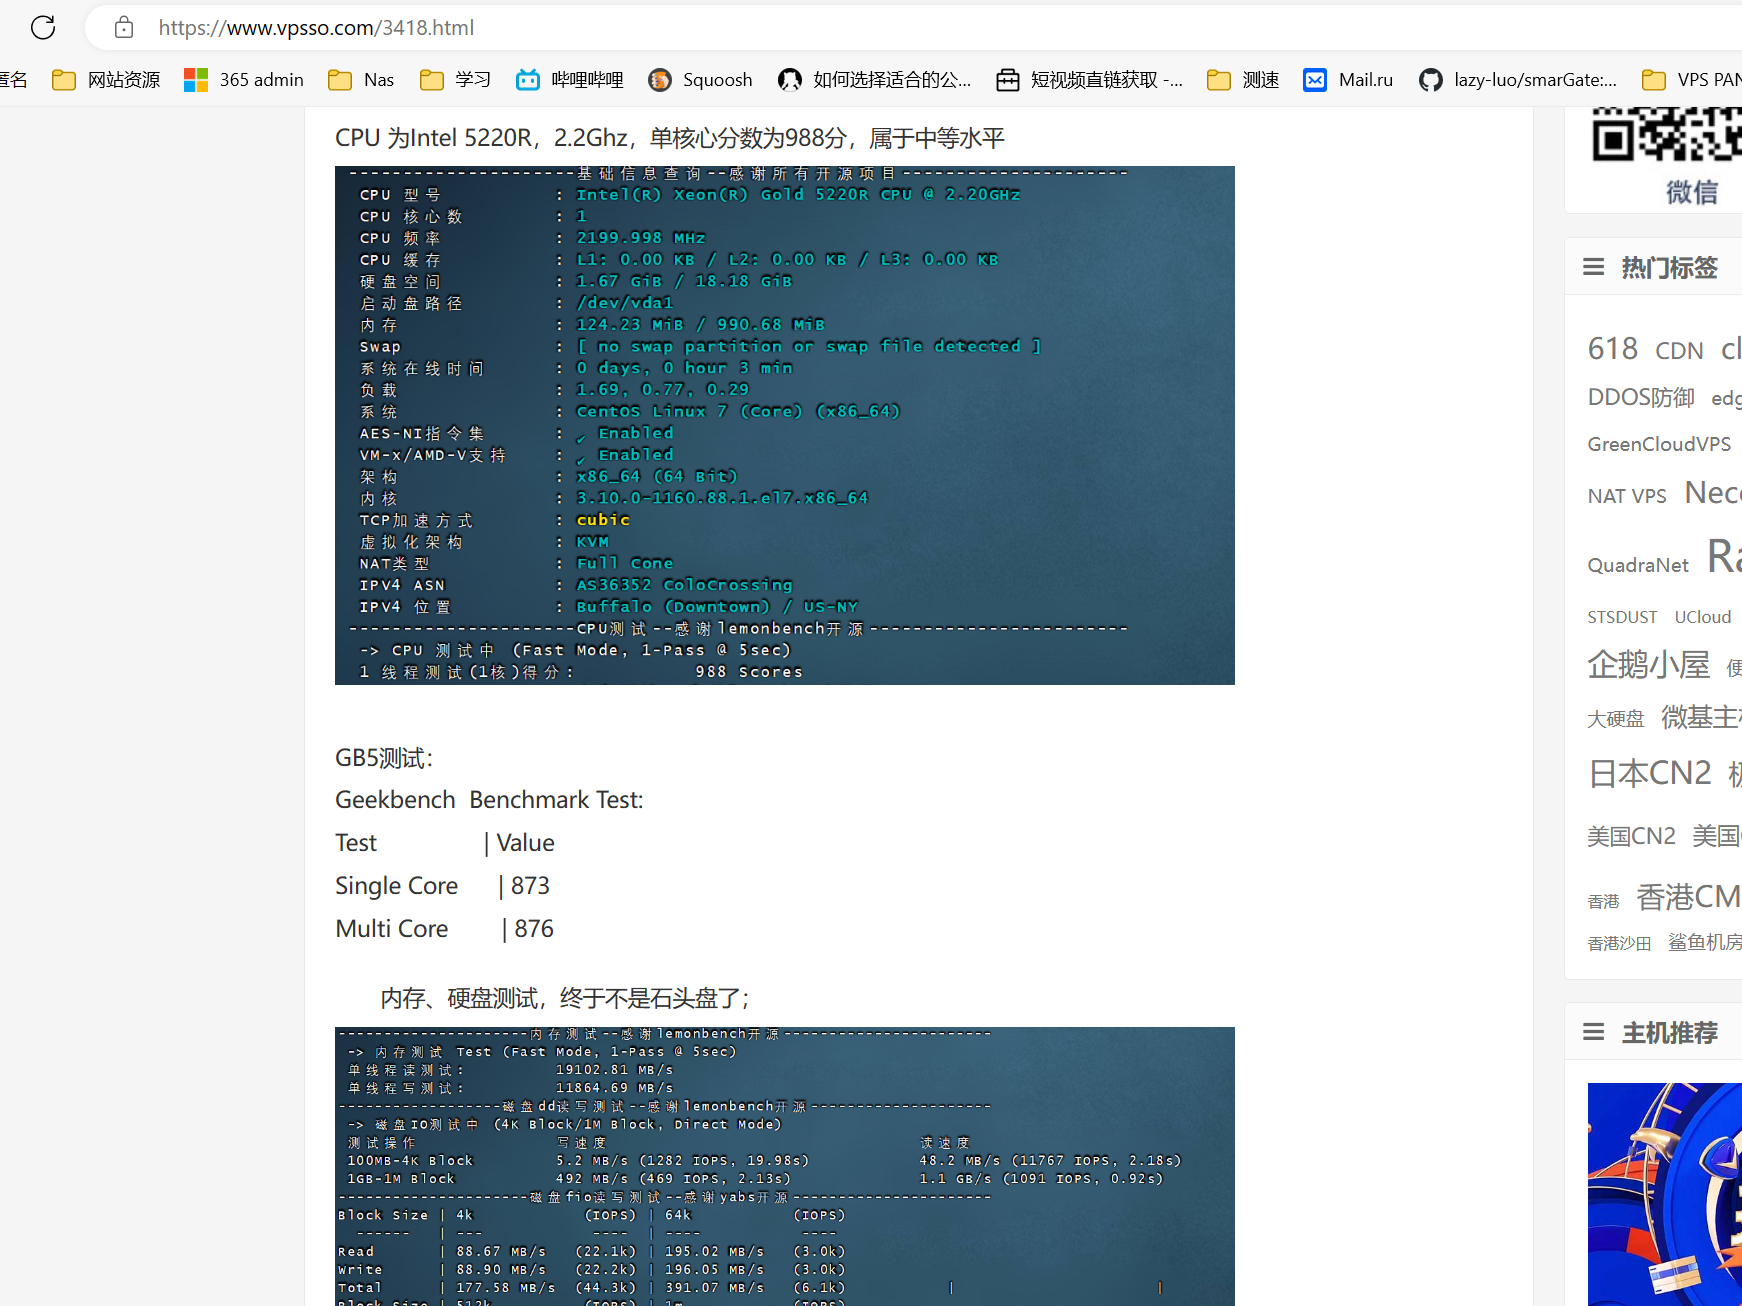
Task: Select the DDOS防御 tag
Action: click(1640, 398)
